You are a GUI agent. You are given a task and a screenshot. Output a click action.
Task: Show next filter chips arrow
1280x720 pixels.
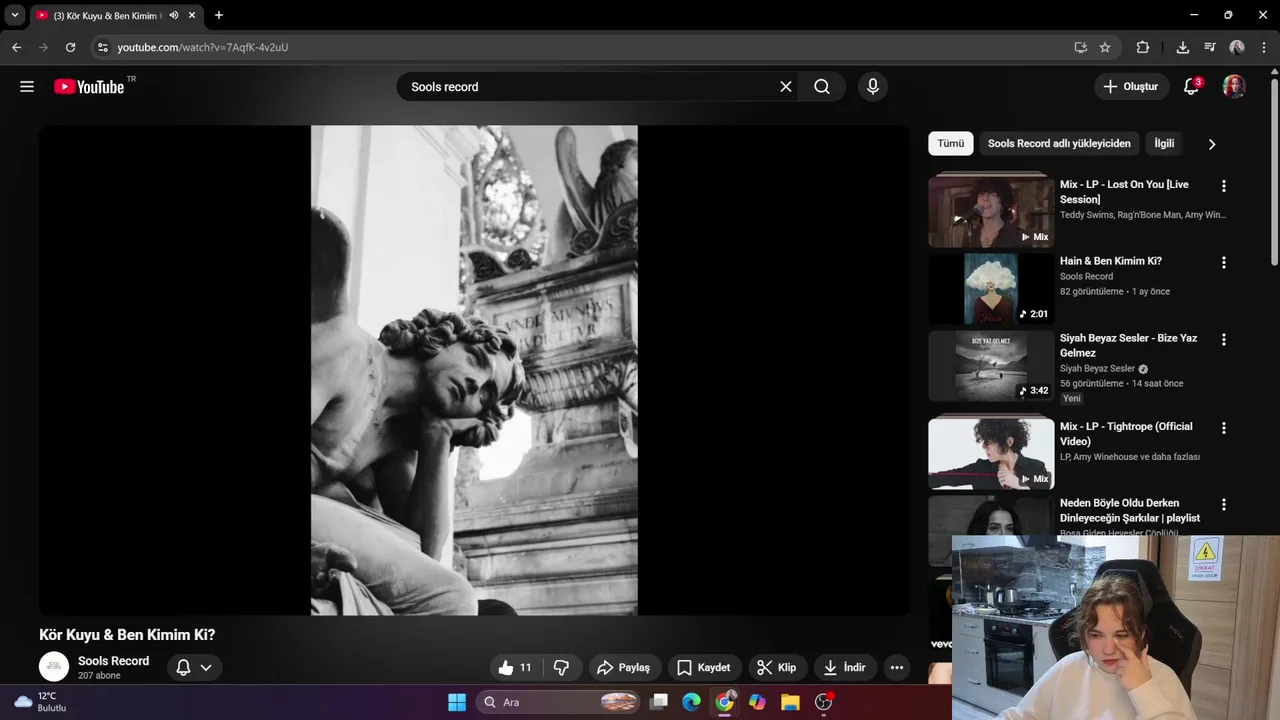coord(1212,144)
